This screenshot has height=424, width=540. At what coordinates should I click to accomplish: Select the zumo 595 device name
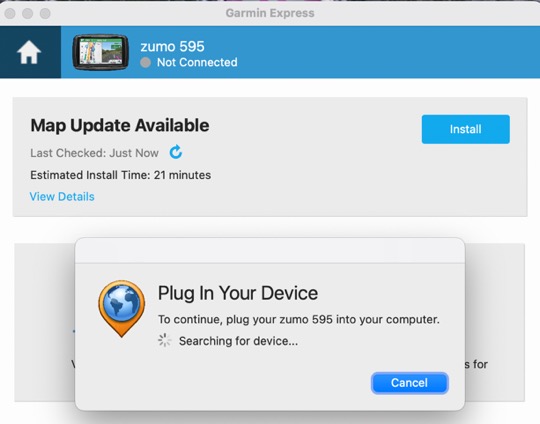(x=173, y=46)
